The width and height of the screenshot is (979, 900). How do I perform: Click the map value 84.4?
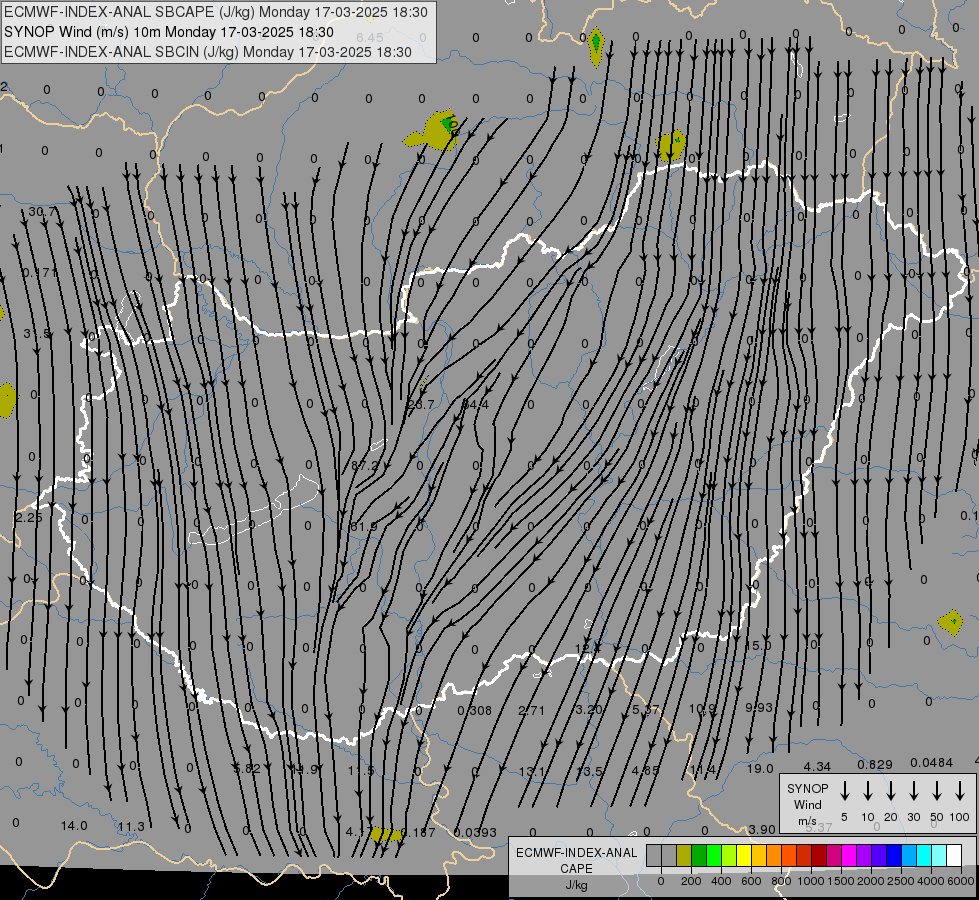pyautogui.click(x=476, y=405)
